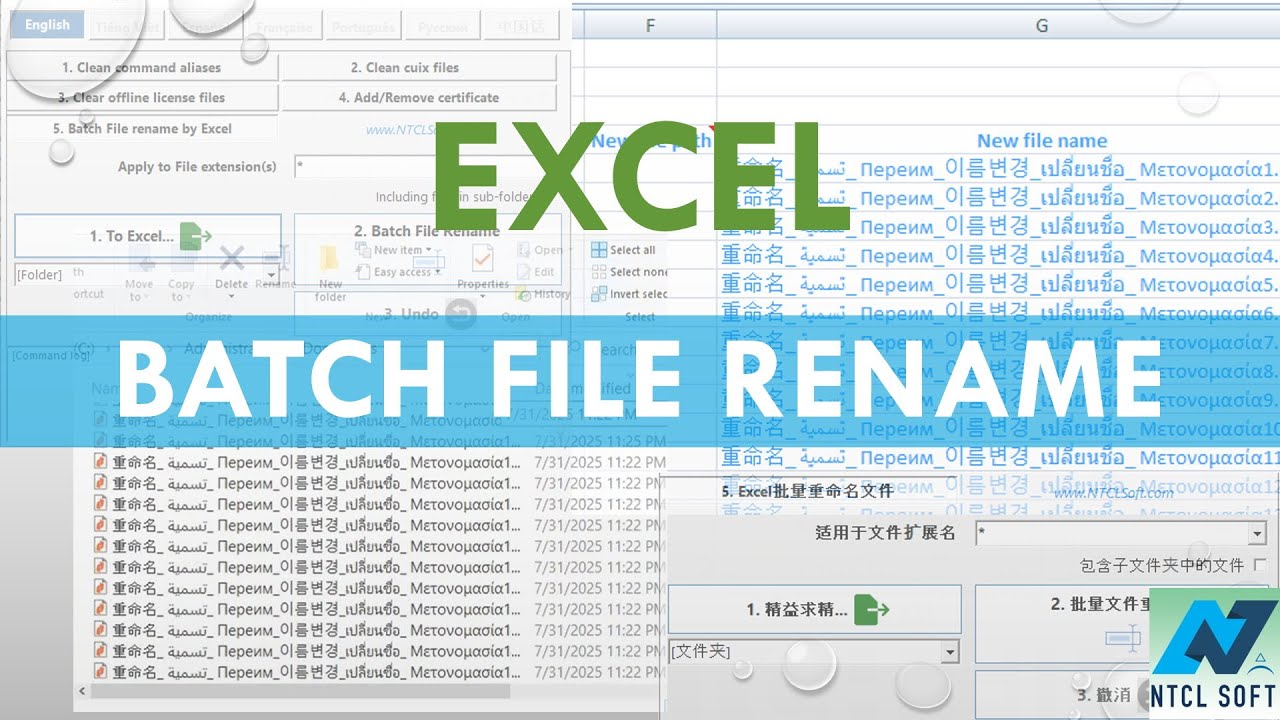Open www.NTCLSoft.com link in Chinese dialog
1280x720 pixels.
coord(1114,493)
